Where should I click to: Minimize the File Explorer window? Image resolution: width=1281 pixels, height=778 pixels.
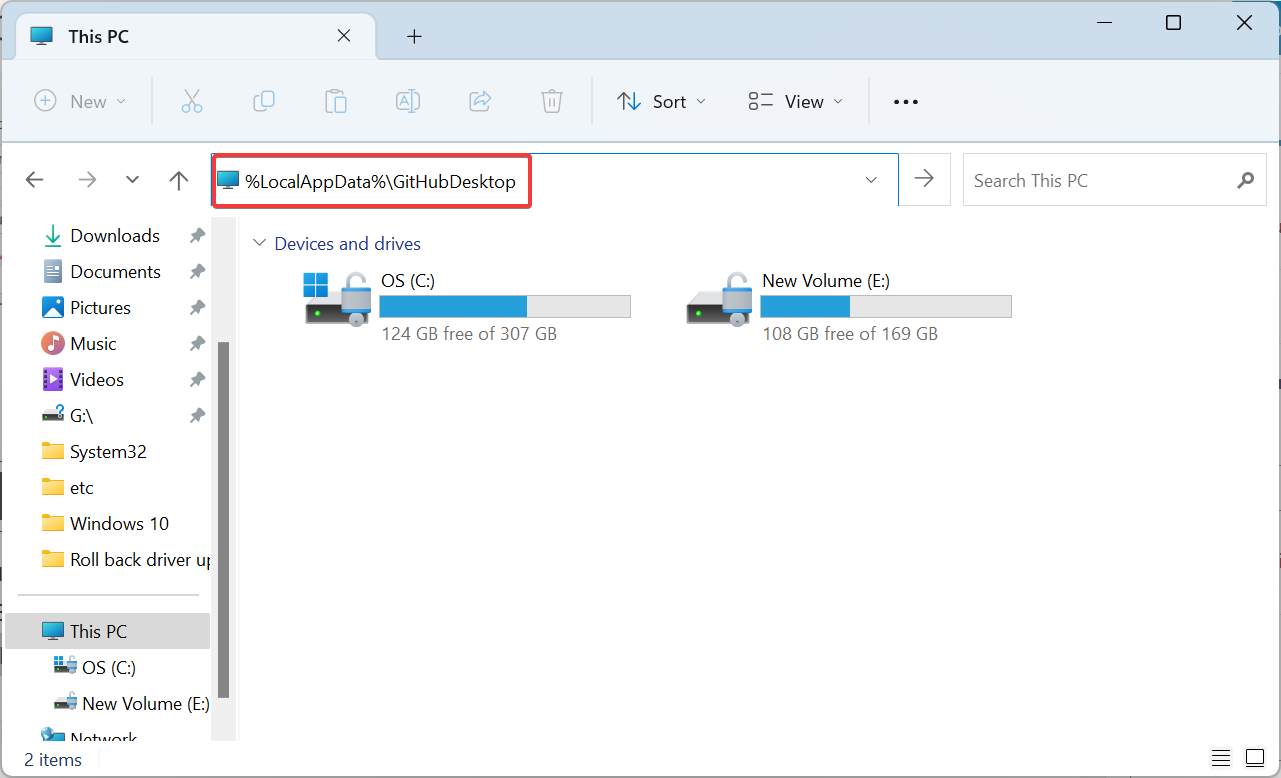coord(1104,23)
